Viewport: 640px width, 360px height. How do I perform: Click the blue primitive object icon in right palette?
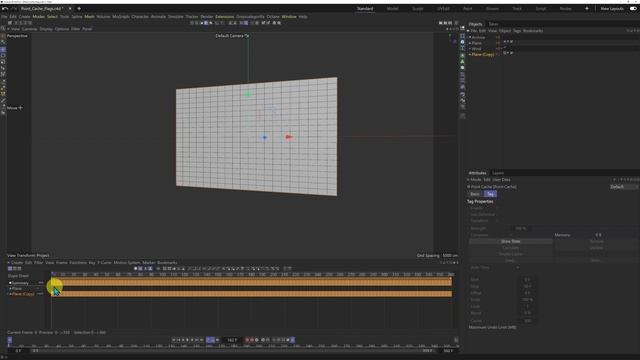pyautogui.click(x=462, y=42)
